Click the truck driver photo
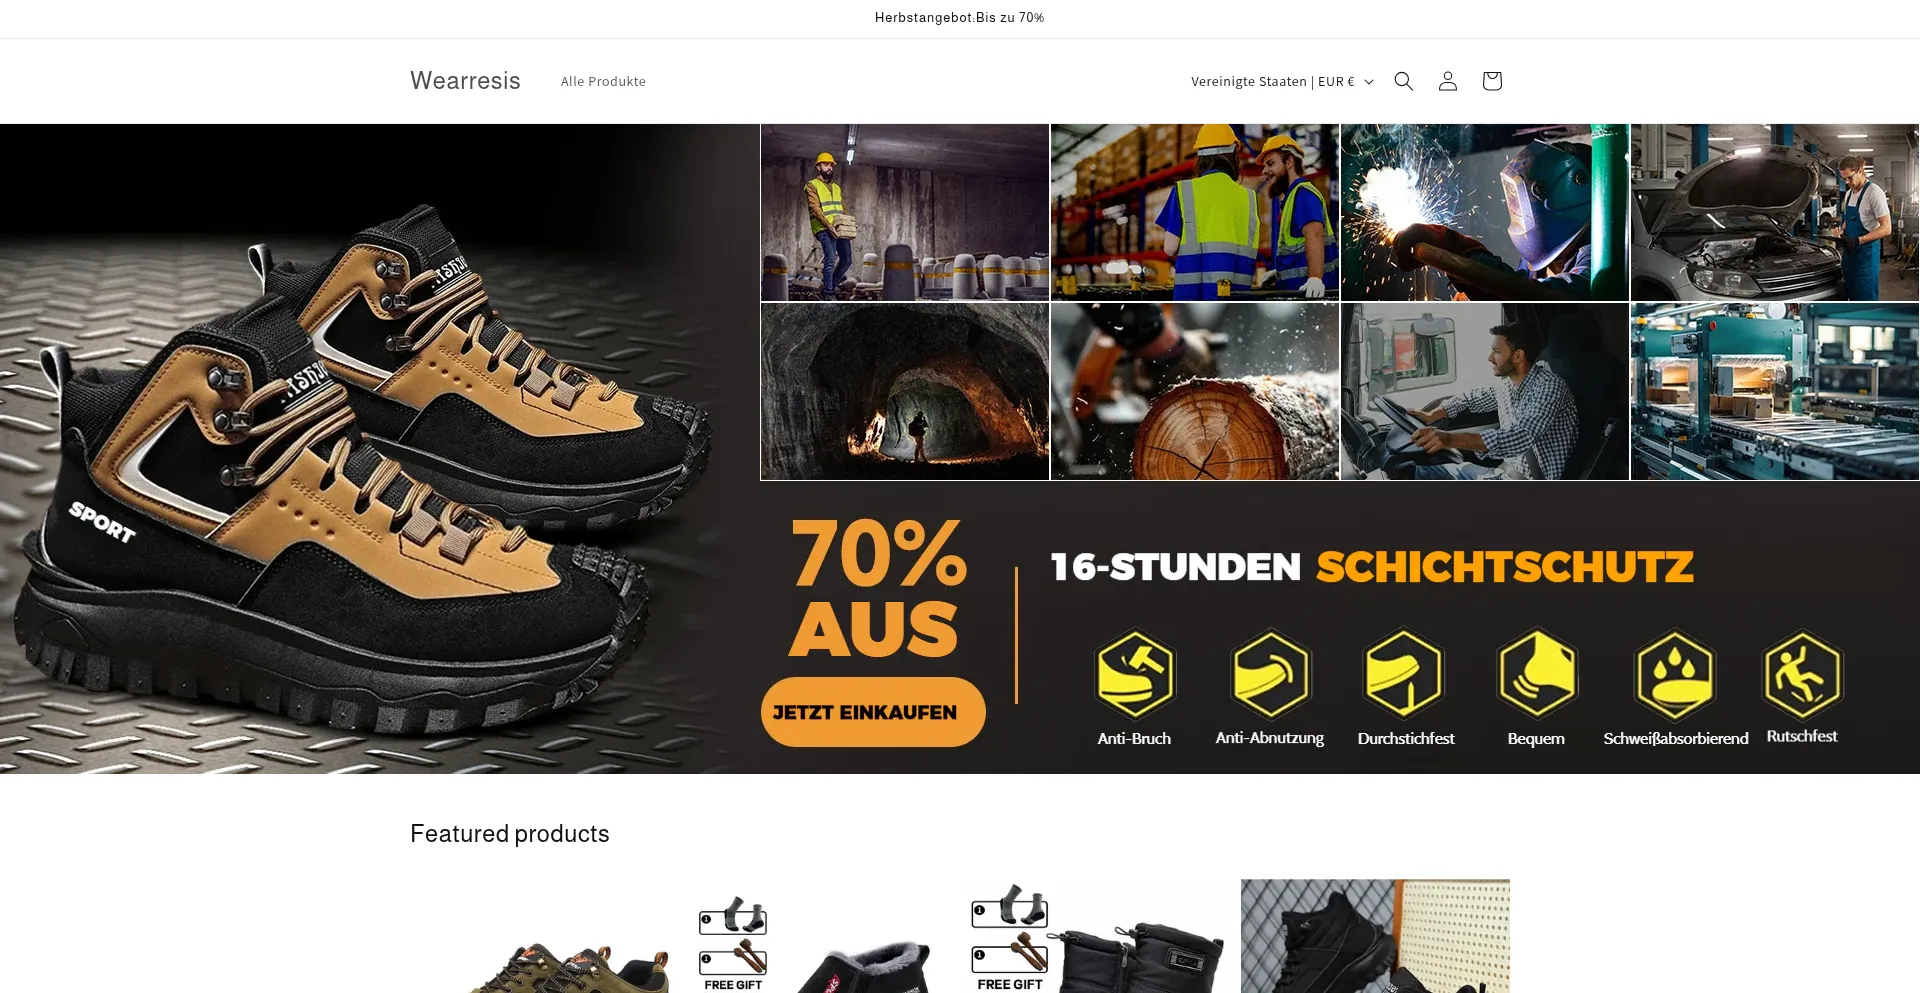The width and height of the screenshot is (1920, 993). (1484, 392)
